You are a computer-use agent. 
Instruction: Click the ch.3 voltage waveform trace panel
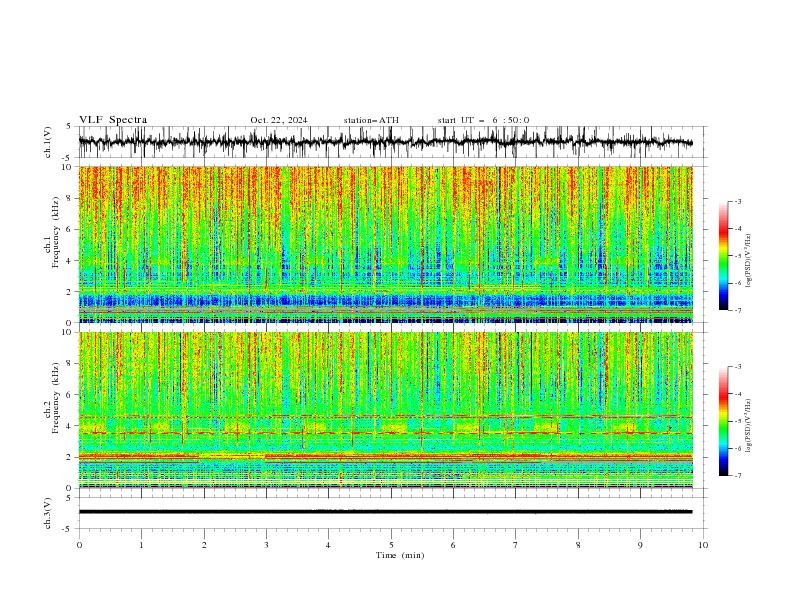pos(392,513)
